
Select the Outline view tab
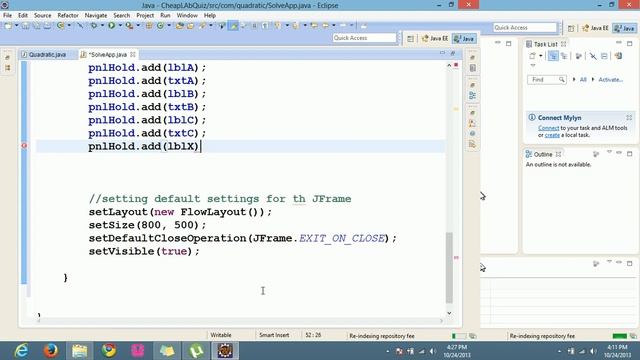(543, 154)
